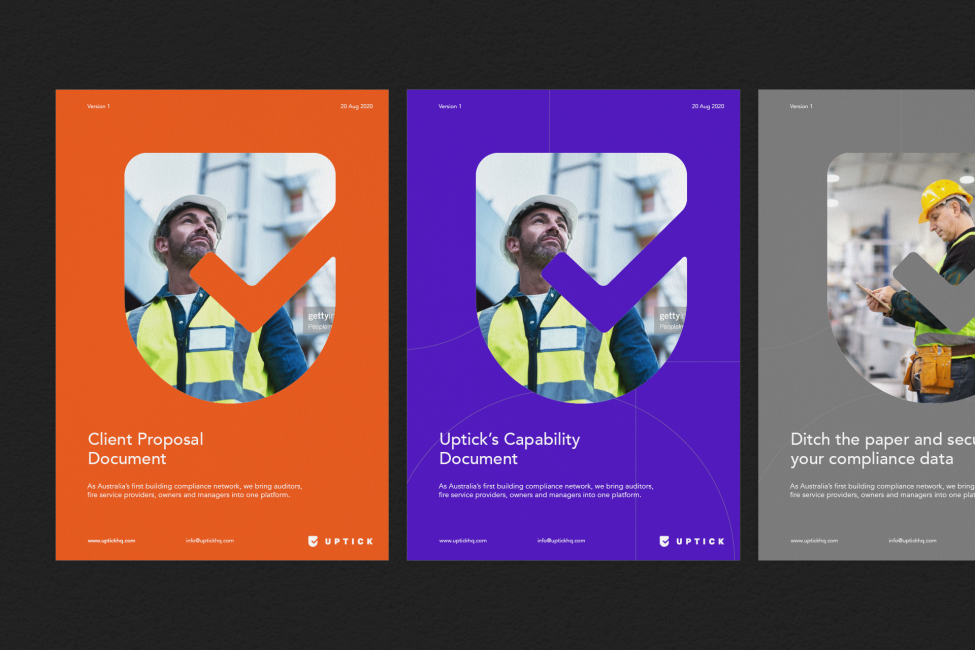The image size is (975, 650).
Task: Click the worker photo on the grey cover
Action: [901, 277]
